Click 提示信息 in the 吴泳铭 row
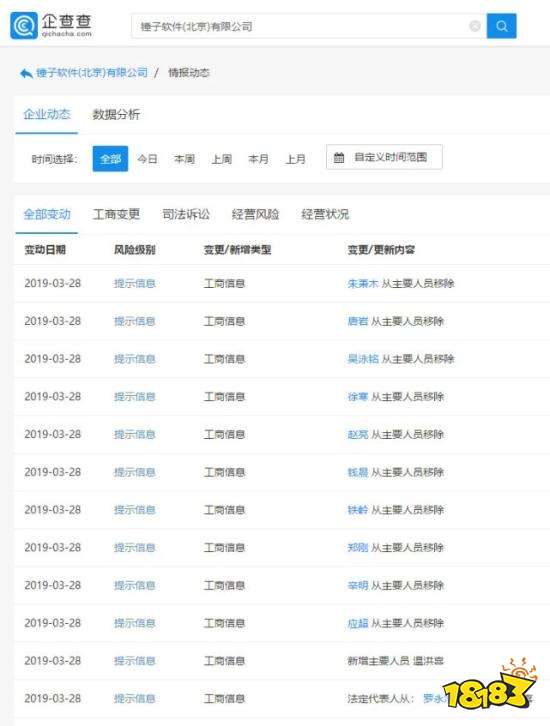Image resolution: width=550 pixels, height=726 pixels. [x=135, y=359]
